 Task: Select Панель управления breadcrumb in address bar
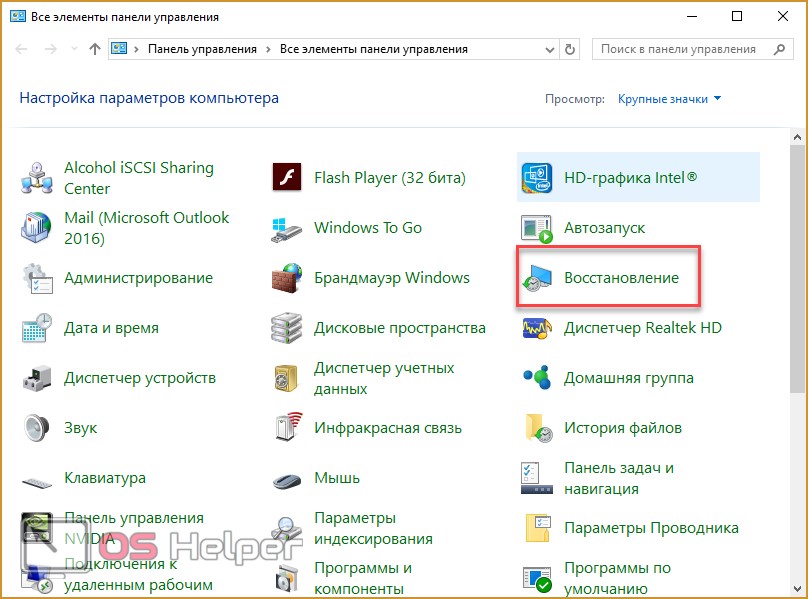pyautogui.click(x=202, y=49)
